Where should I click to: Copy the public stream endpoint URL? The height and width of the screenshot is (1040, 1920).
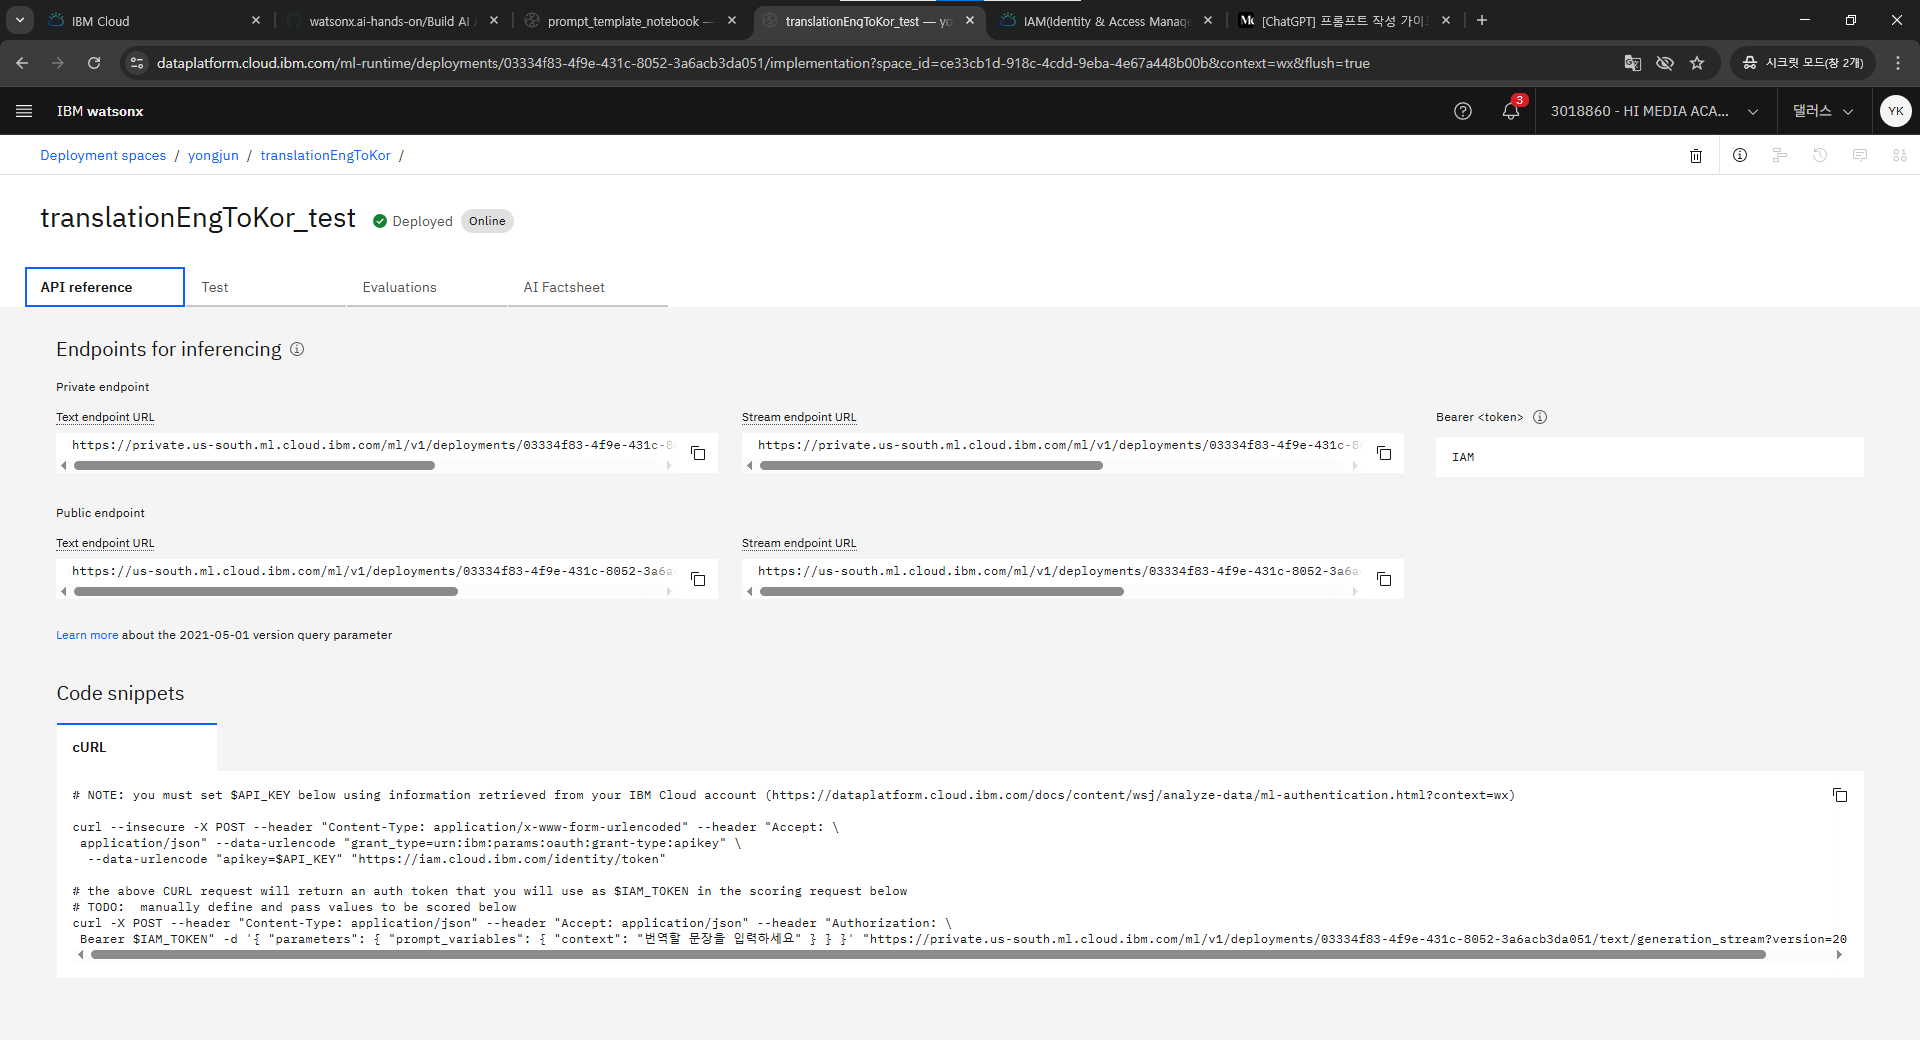point(1384,579)
